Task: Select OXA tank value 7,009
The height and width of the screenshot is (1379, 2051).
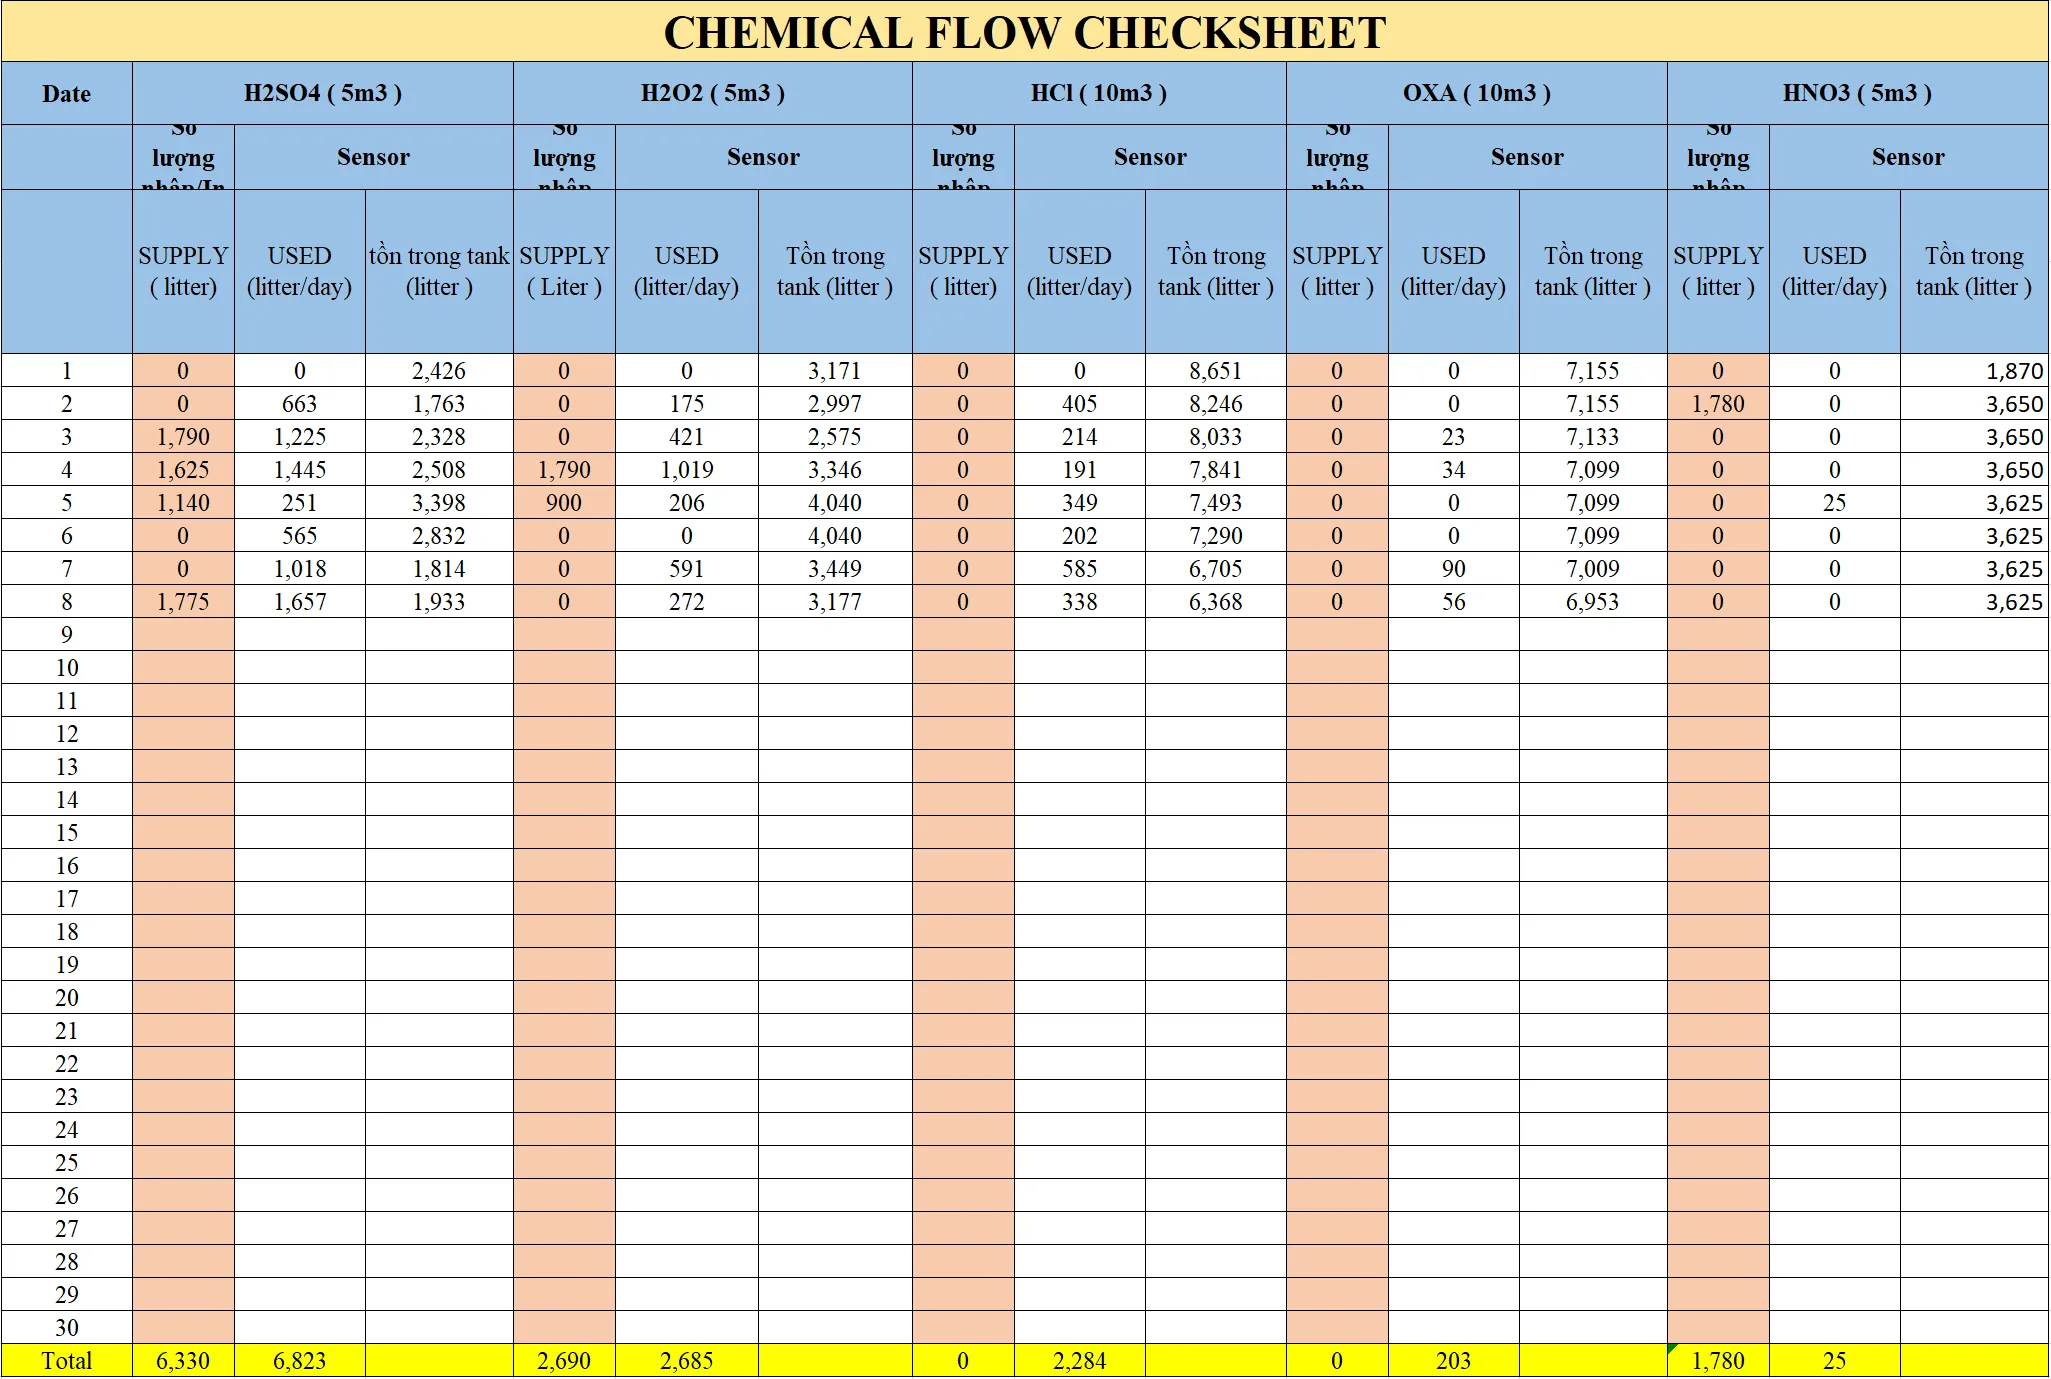Action: pos(1593,569)
